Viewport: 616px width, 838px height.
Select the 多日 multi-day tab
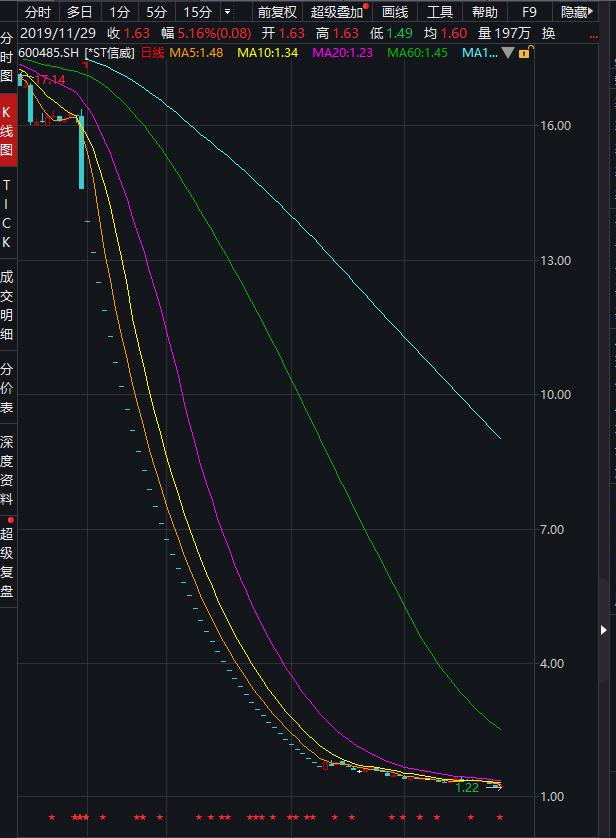(x=79, y=12)
